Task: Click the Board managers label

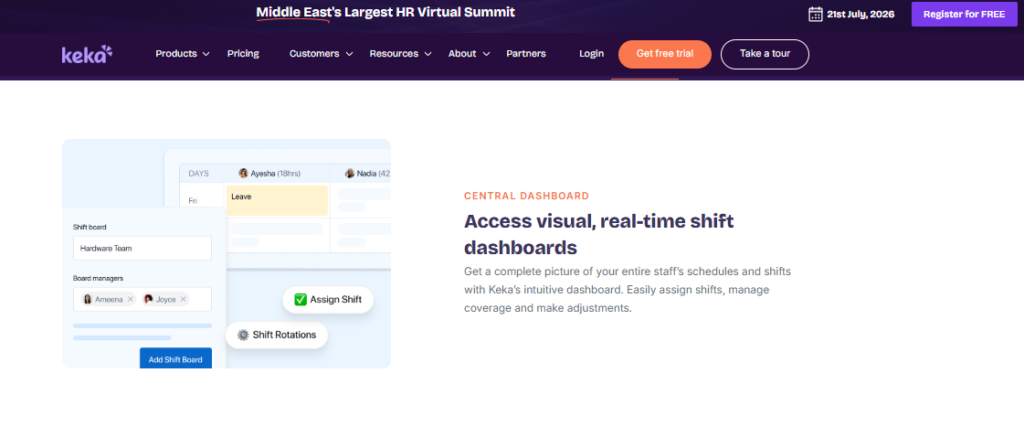Action: click(x=98, y=278)
